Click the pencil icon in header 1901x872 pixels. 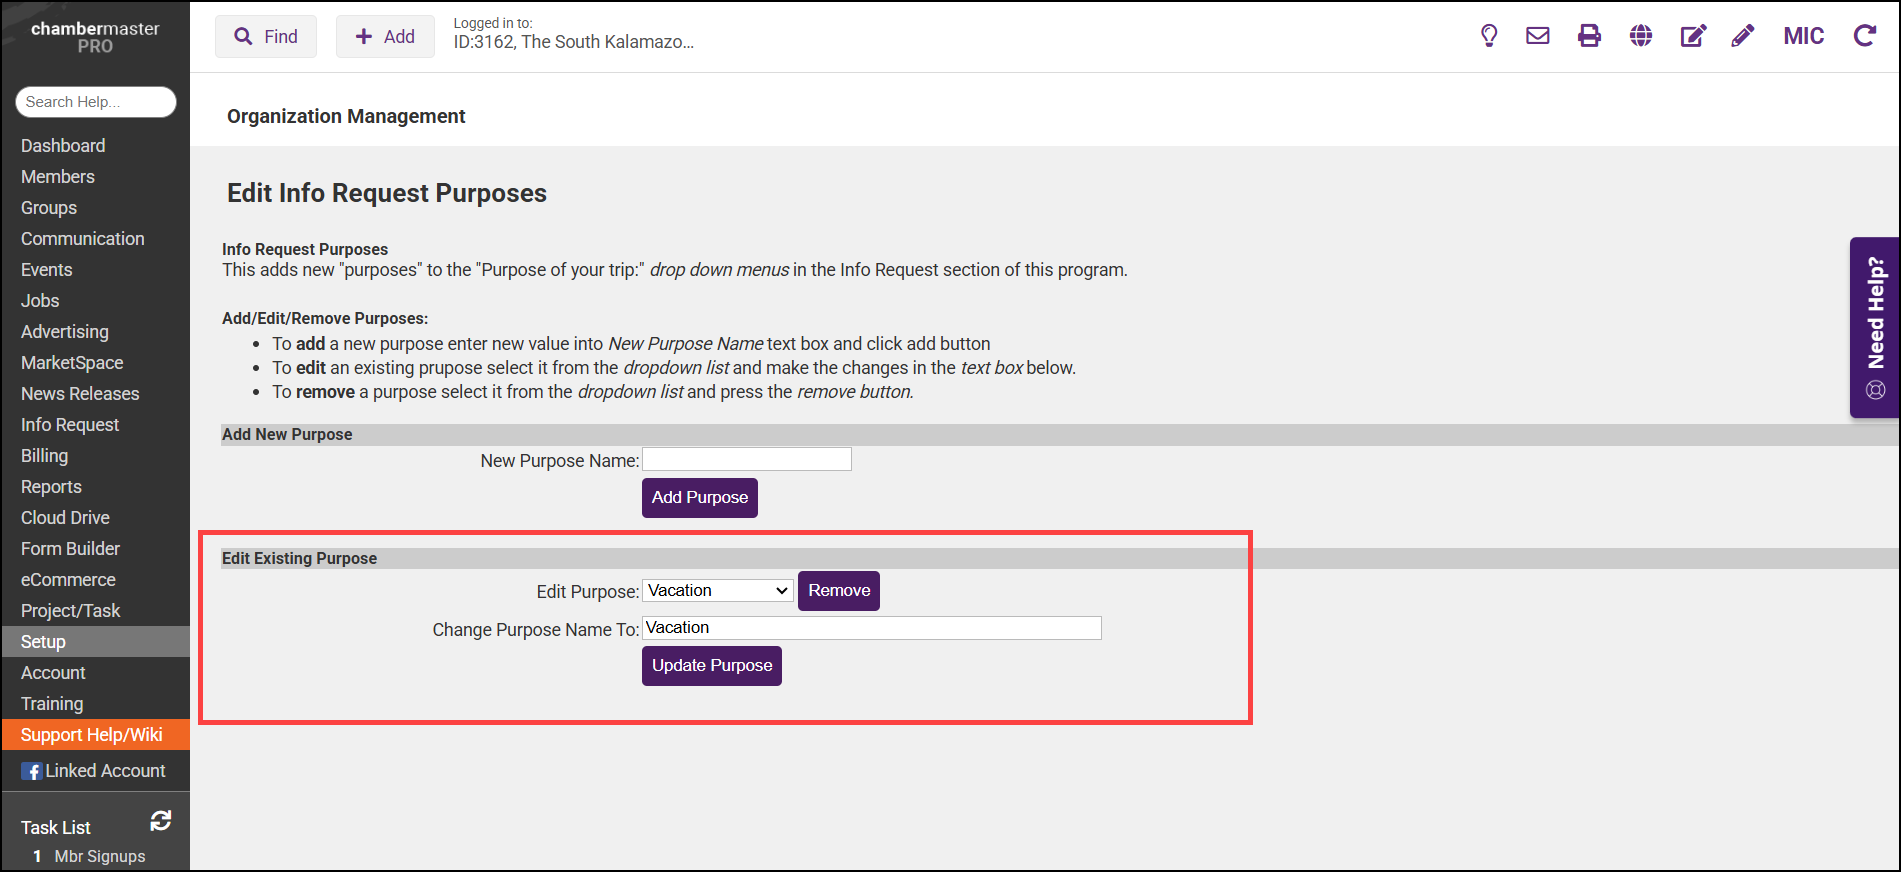click(1743, 36)
